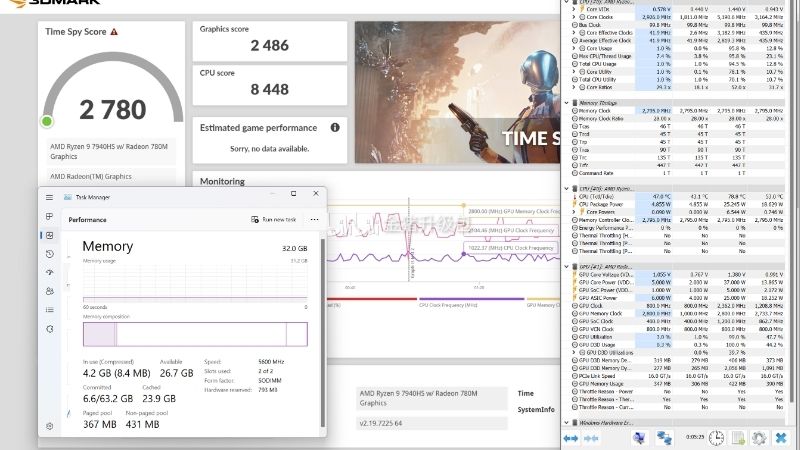This screenshot has height=450, width=800.
Task: Expand the Core Usage sensor row
Action: 574,48
